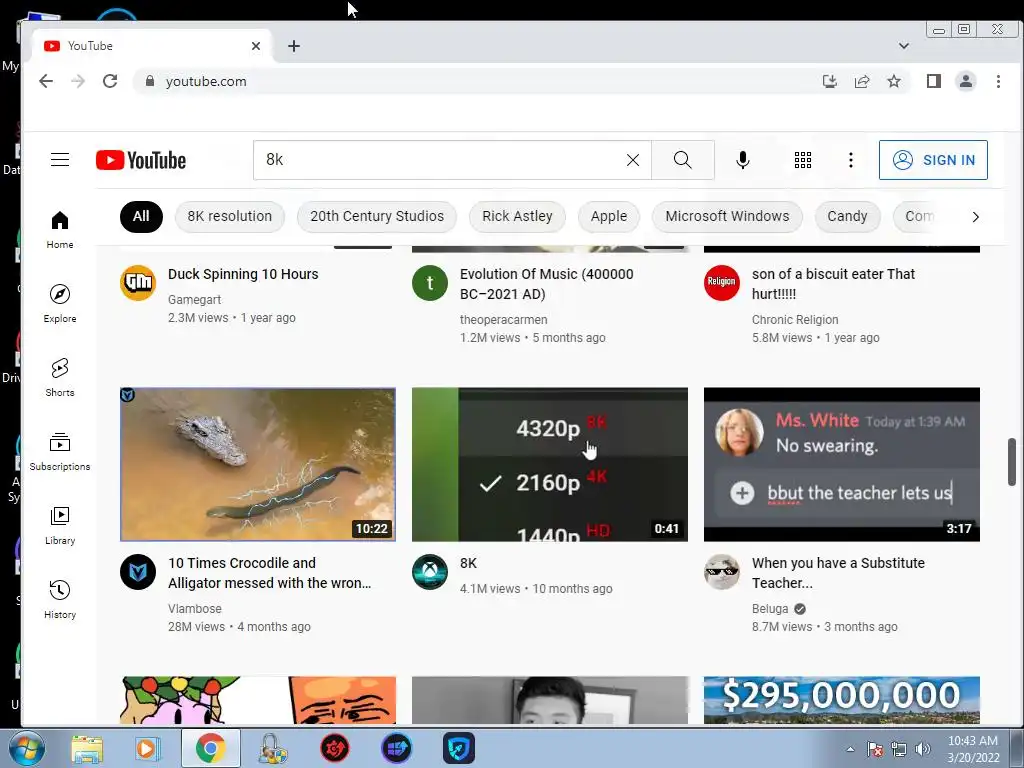Open Chrome tab search dropdown
This screenshot has width=1024, height=768.
(x=904, y=46)
